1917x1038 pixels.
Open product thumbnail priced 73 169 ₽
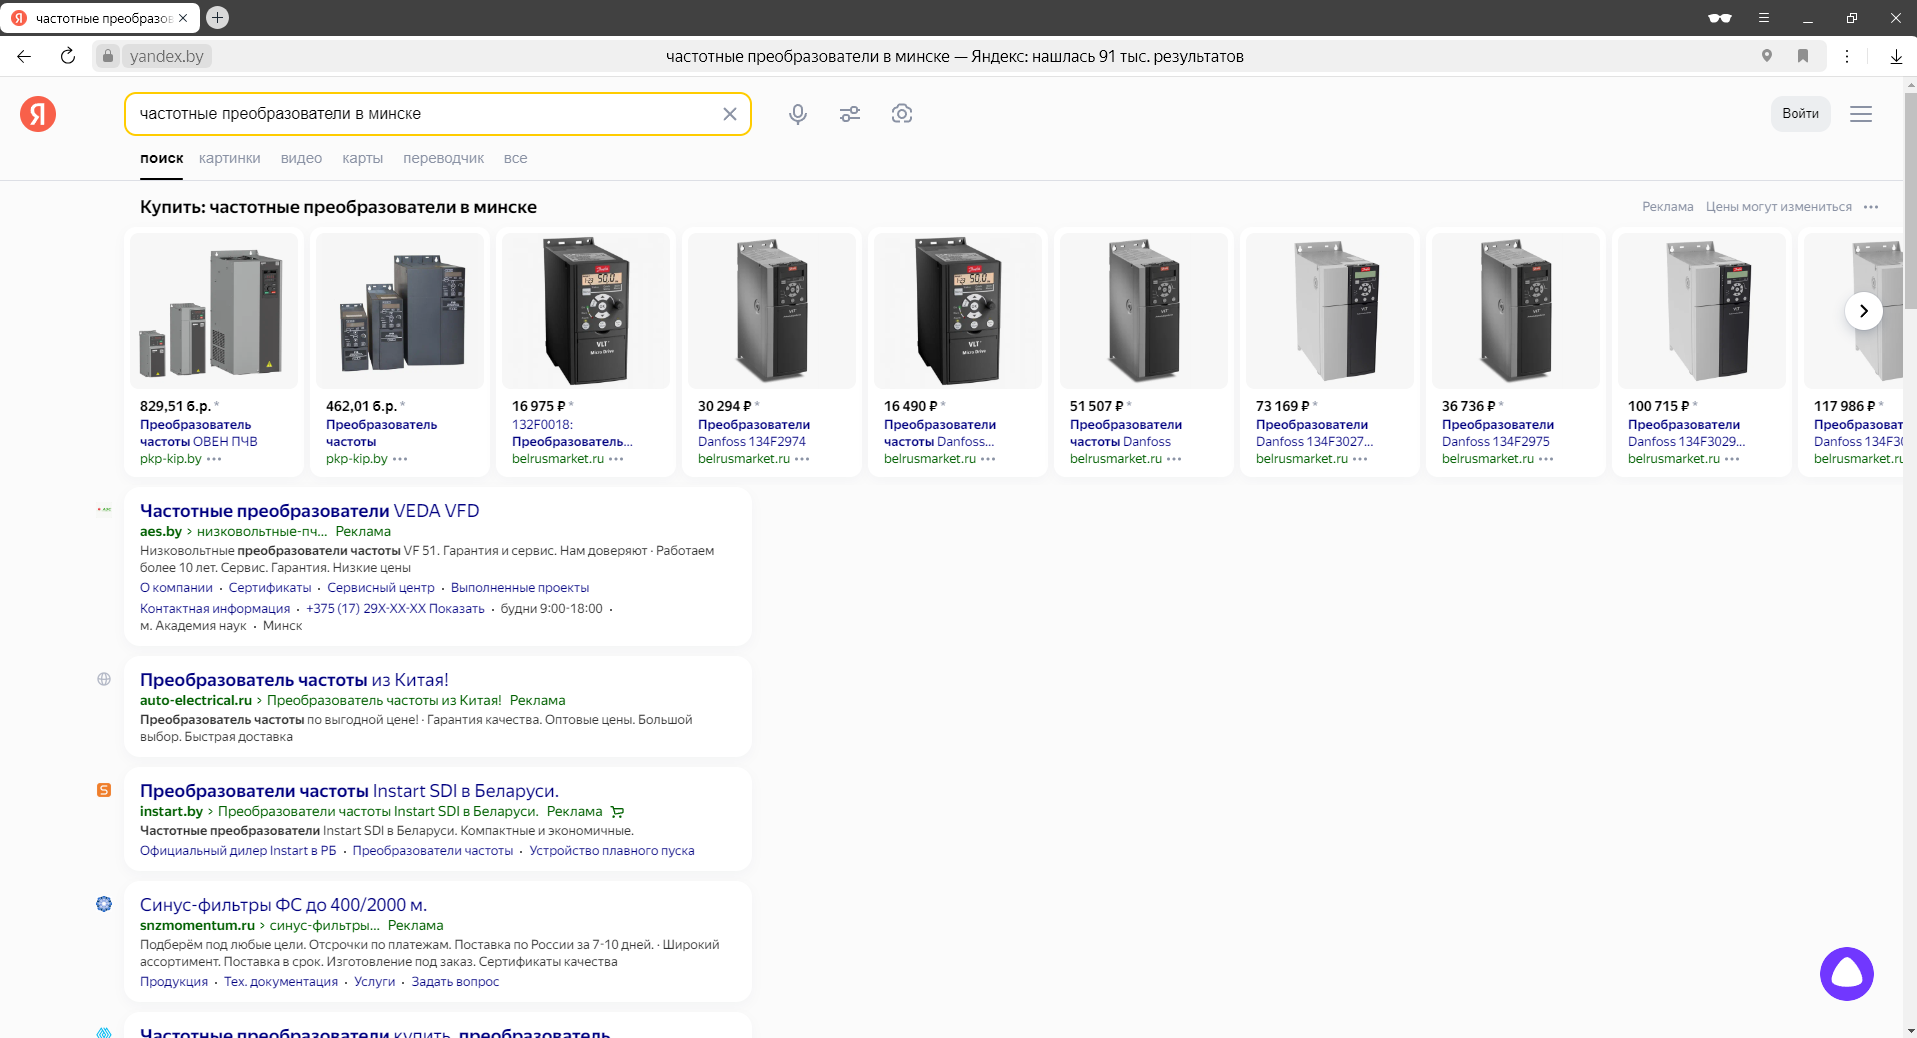pyautogui.click(x=1330, y=311)
